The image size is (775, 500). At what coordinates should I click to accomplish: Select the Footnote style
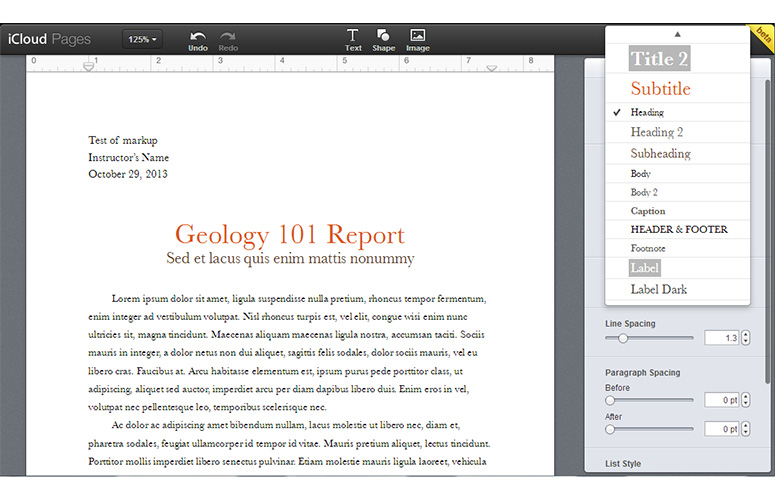[x=678, y=248]
